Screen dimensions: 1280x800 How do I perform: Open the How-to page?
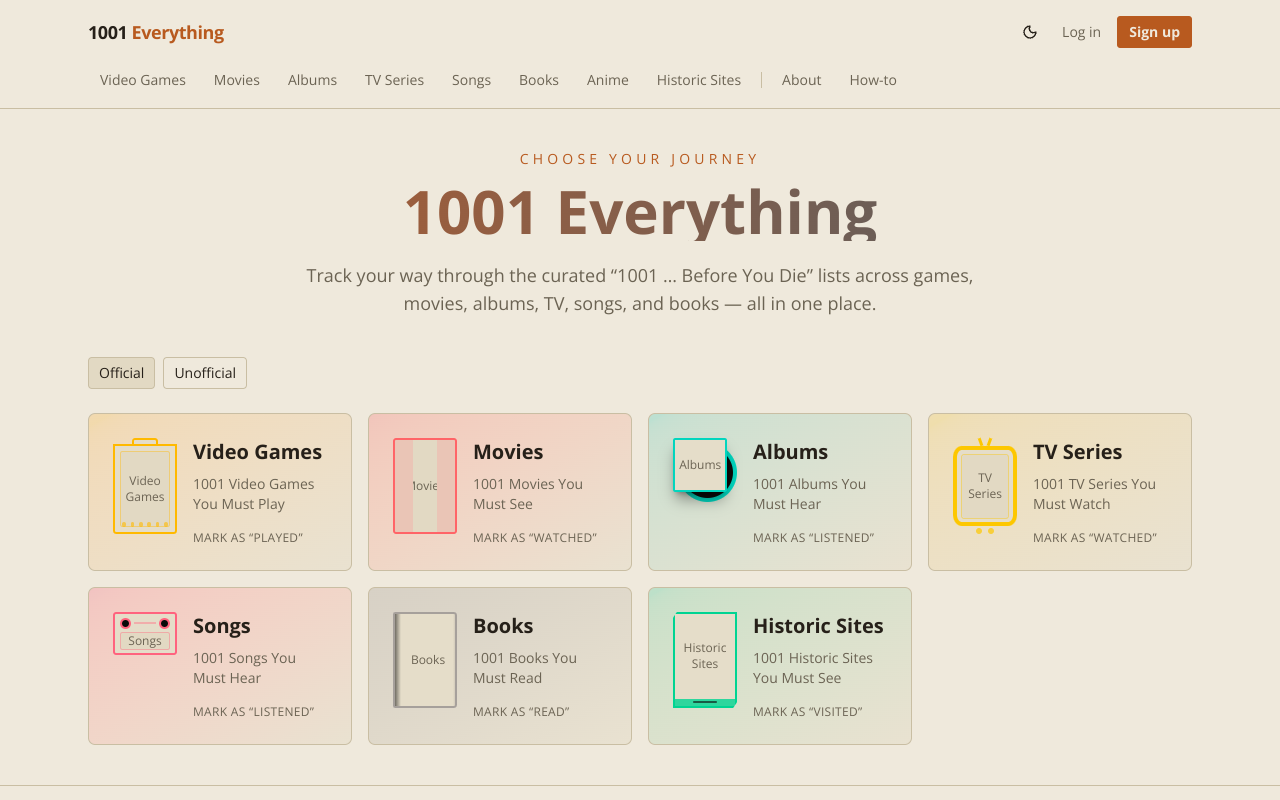(873, 80)
